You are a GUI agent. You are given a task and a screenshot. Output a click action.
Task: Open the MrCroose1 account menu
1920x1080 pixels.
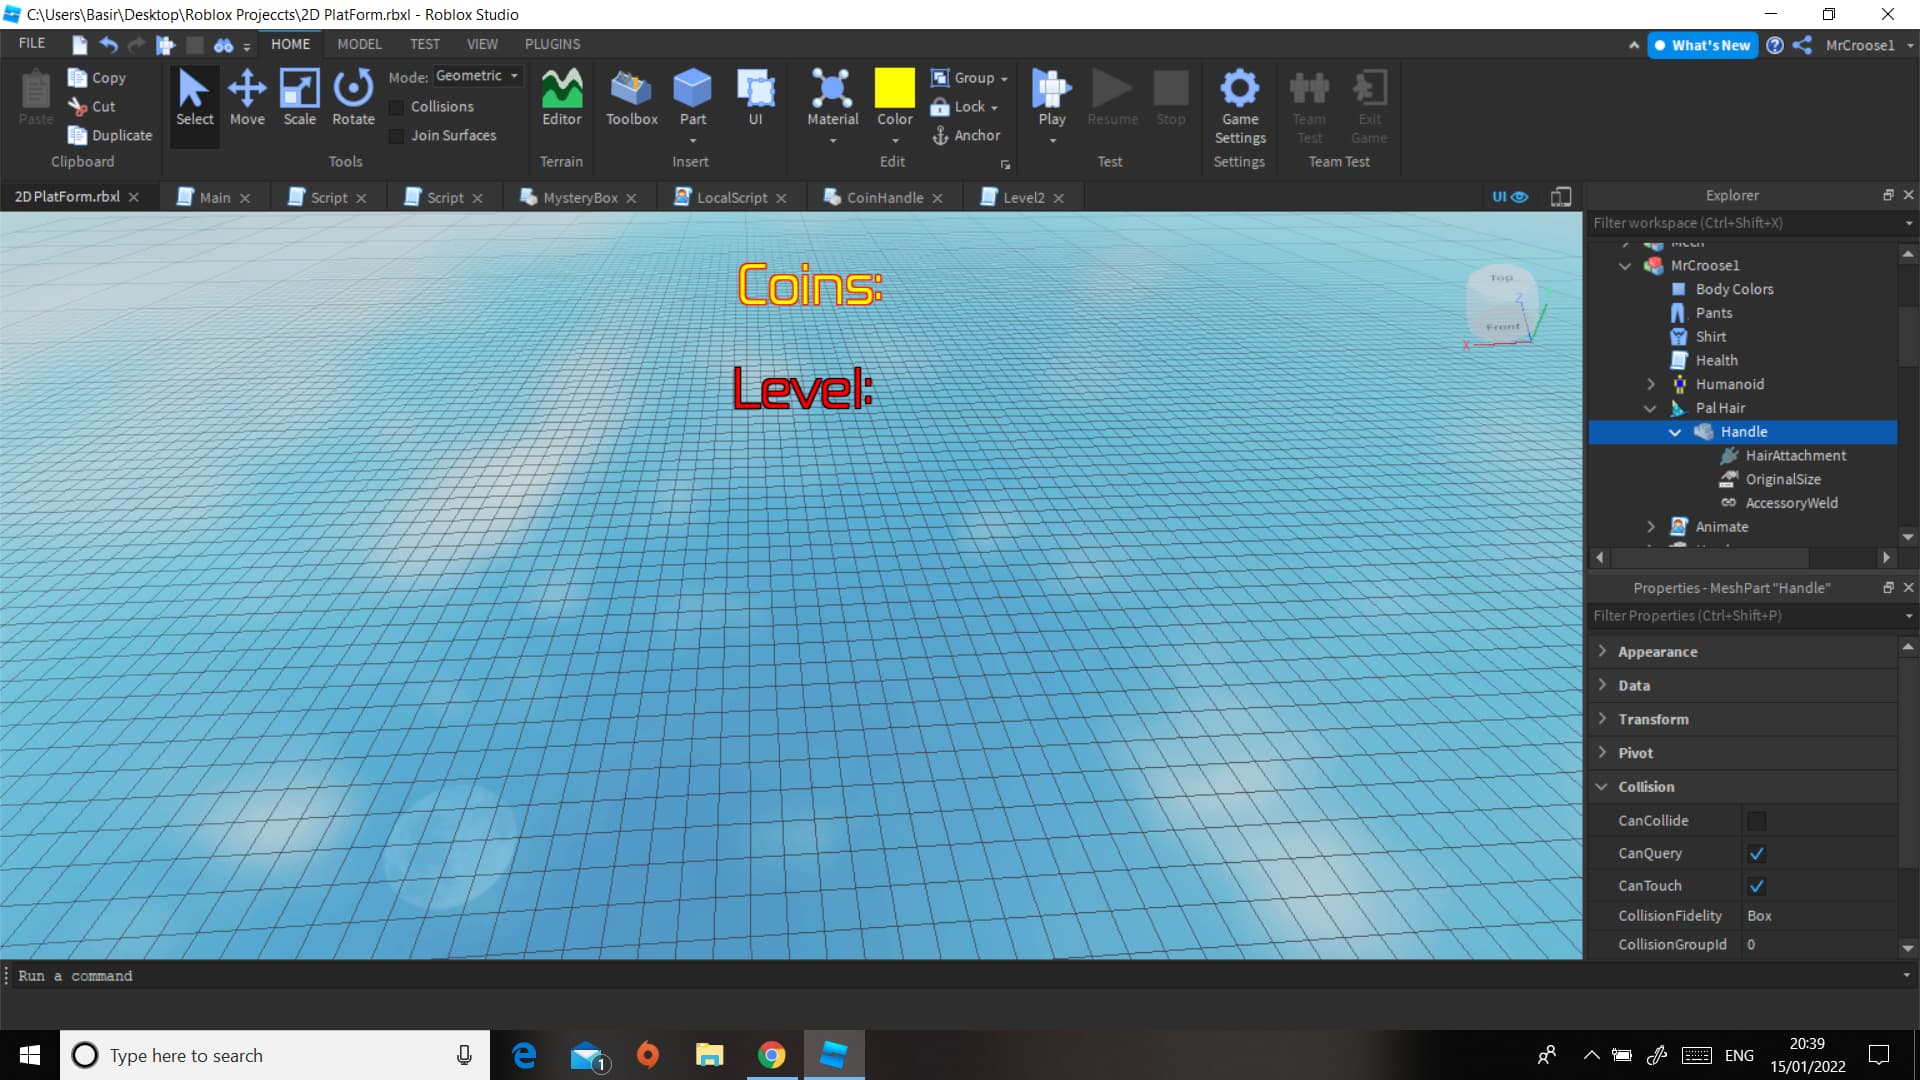(1868, 45)
